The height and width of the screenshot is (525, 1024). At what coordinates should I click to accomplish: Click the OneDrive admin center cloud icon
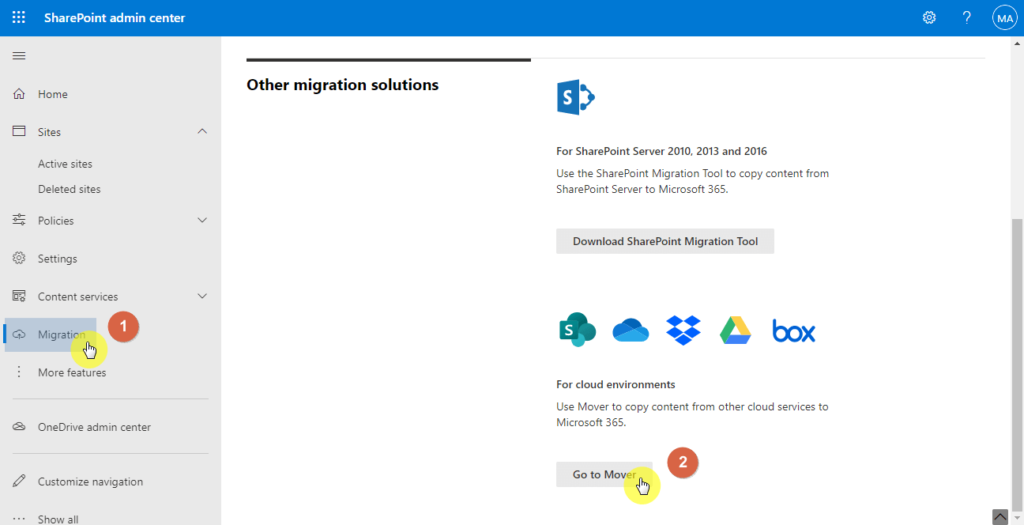pos(19,427)
